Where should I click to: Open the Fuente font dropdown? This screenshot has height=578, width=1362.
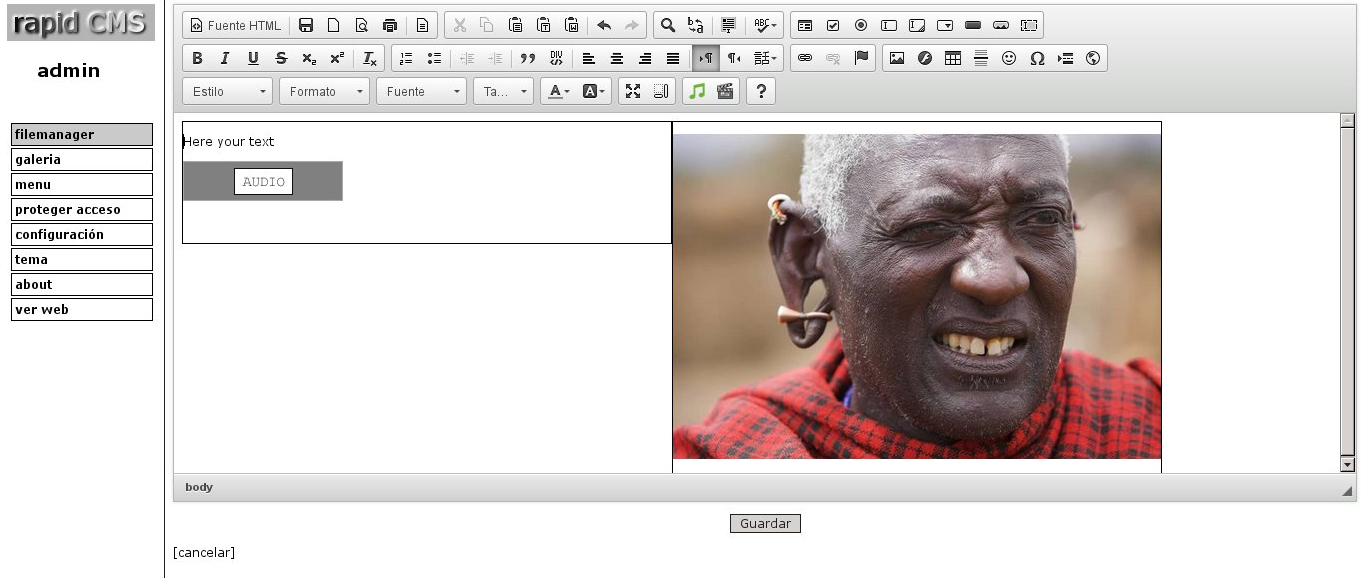[421, 91]
